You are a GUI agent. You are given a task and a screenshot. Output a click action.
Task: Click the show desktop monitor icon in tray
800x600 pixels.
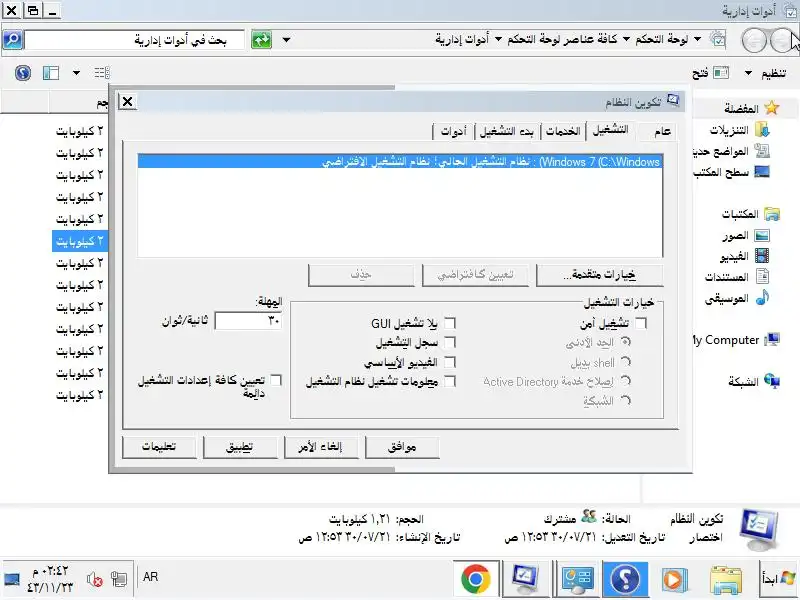pos(12,580)
